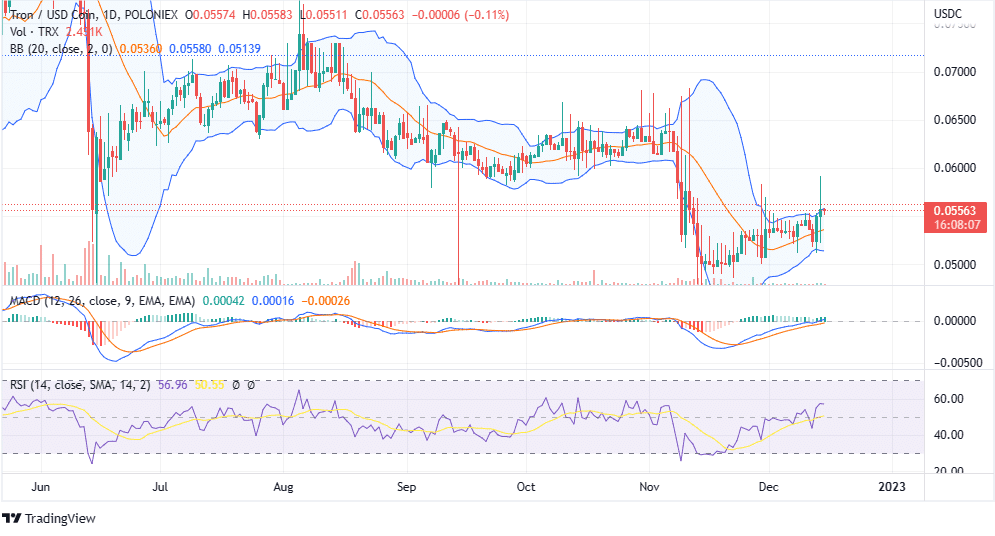The image size is (995, 536).
Task: Click the Nov label on time axis
Action: click(x=649, y=487)
